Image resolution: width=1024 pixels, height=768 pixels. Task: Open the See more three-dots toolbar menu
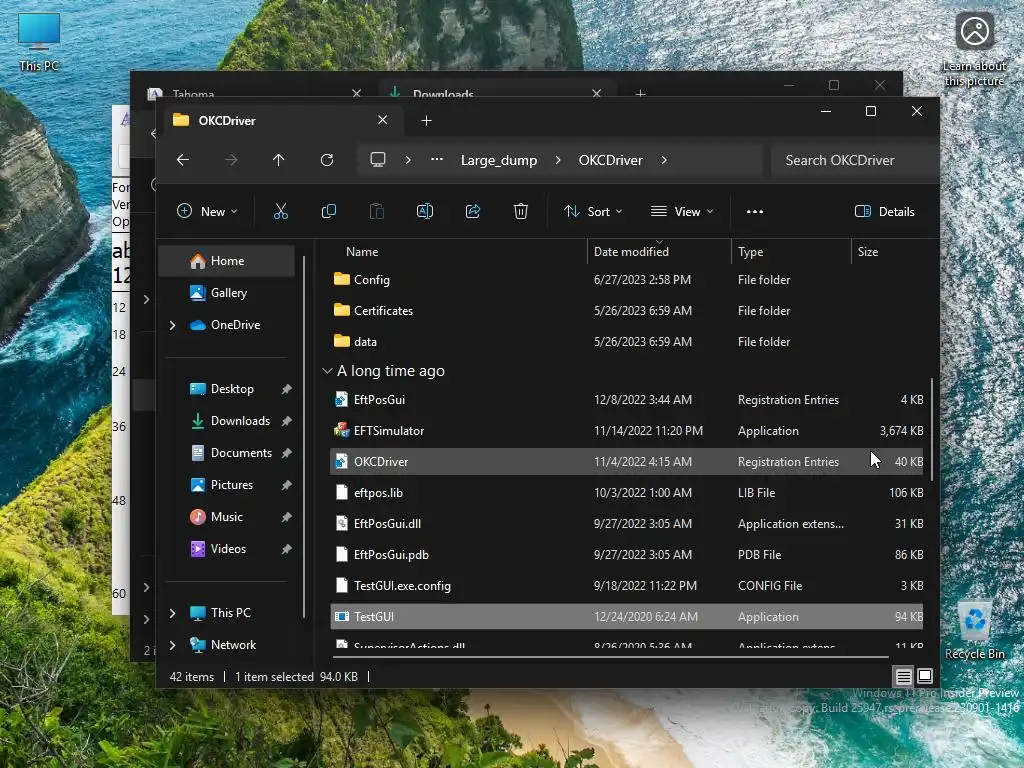(755, 212)
